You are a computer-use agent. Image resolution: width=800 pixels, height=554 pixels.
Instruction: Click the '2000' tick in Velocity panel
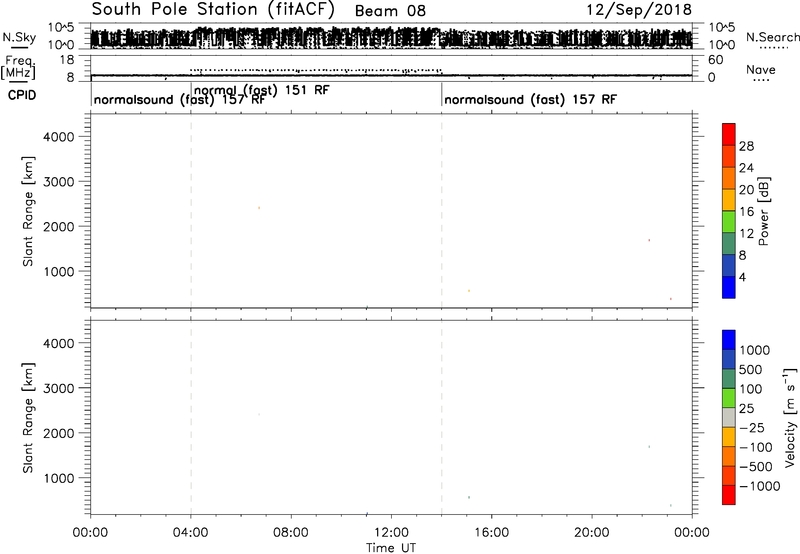click(59, 433)
